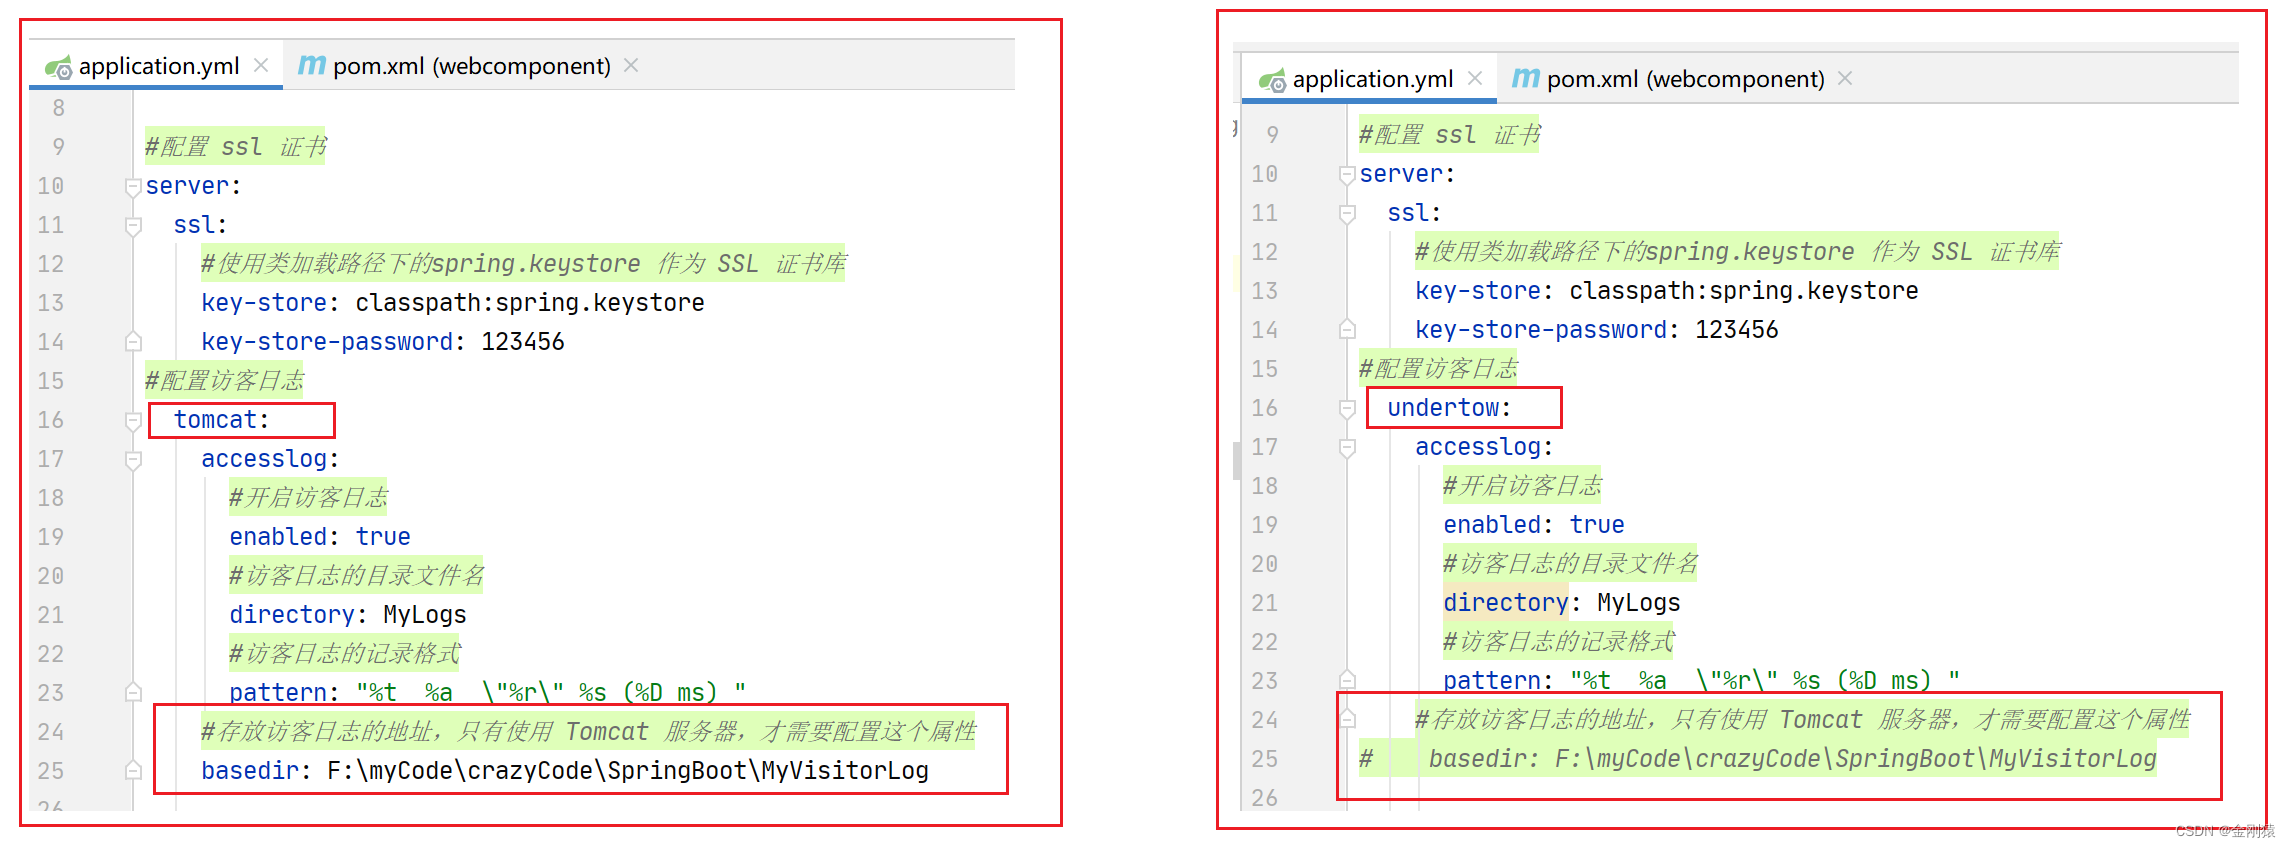
Task: Click line number 25 in right editor gutter
Action: pos(1265,759)
